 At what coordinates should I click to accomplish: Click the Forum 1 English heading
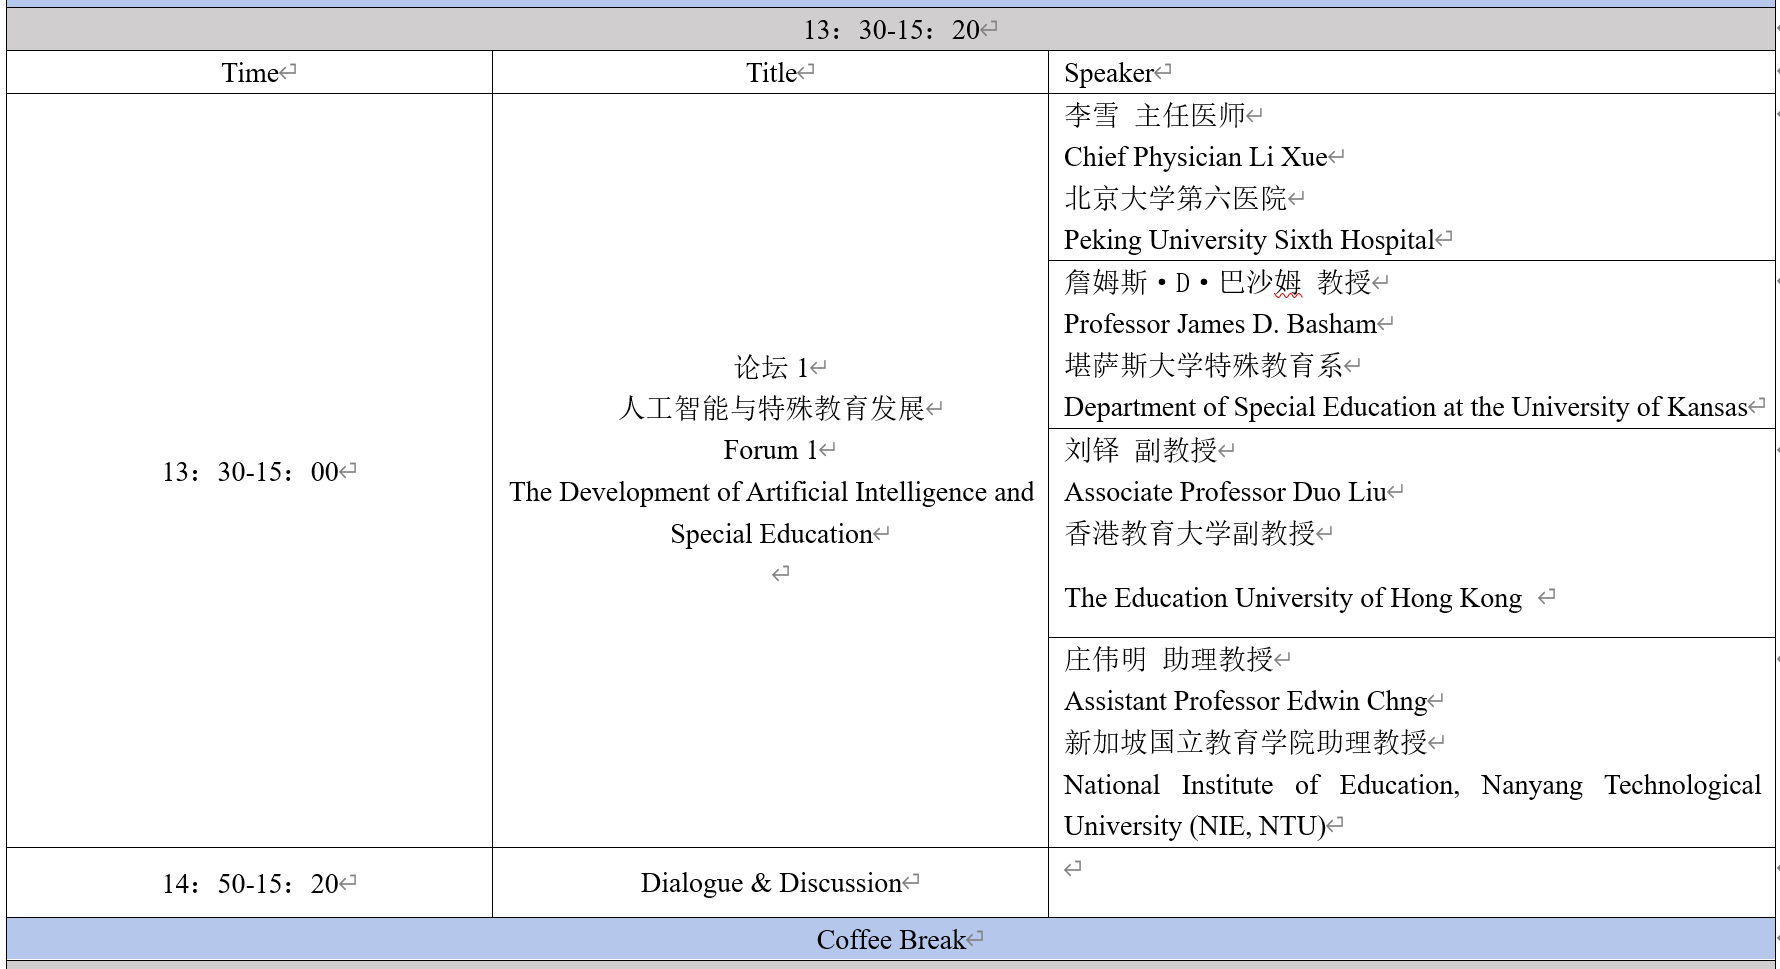(x=770, y=450)
